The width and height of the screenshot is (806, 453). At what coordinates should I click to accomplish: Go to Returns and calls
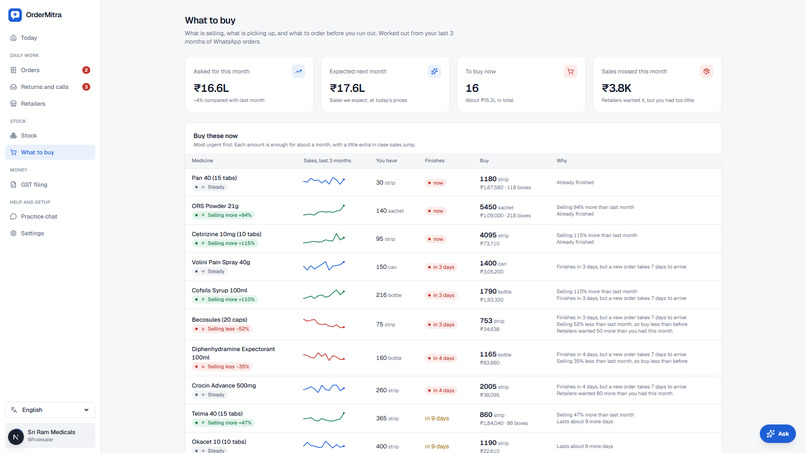pyautogui.click(x=50, y=87)
